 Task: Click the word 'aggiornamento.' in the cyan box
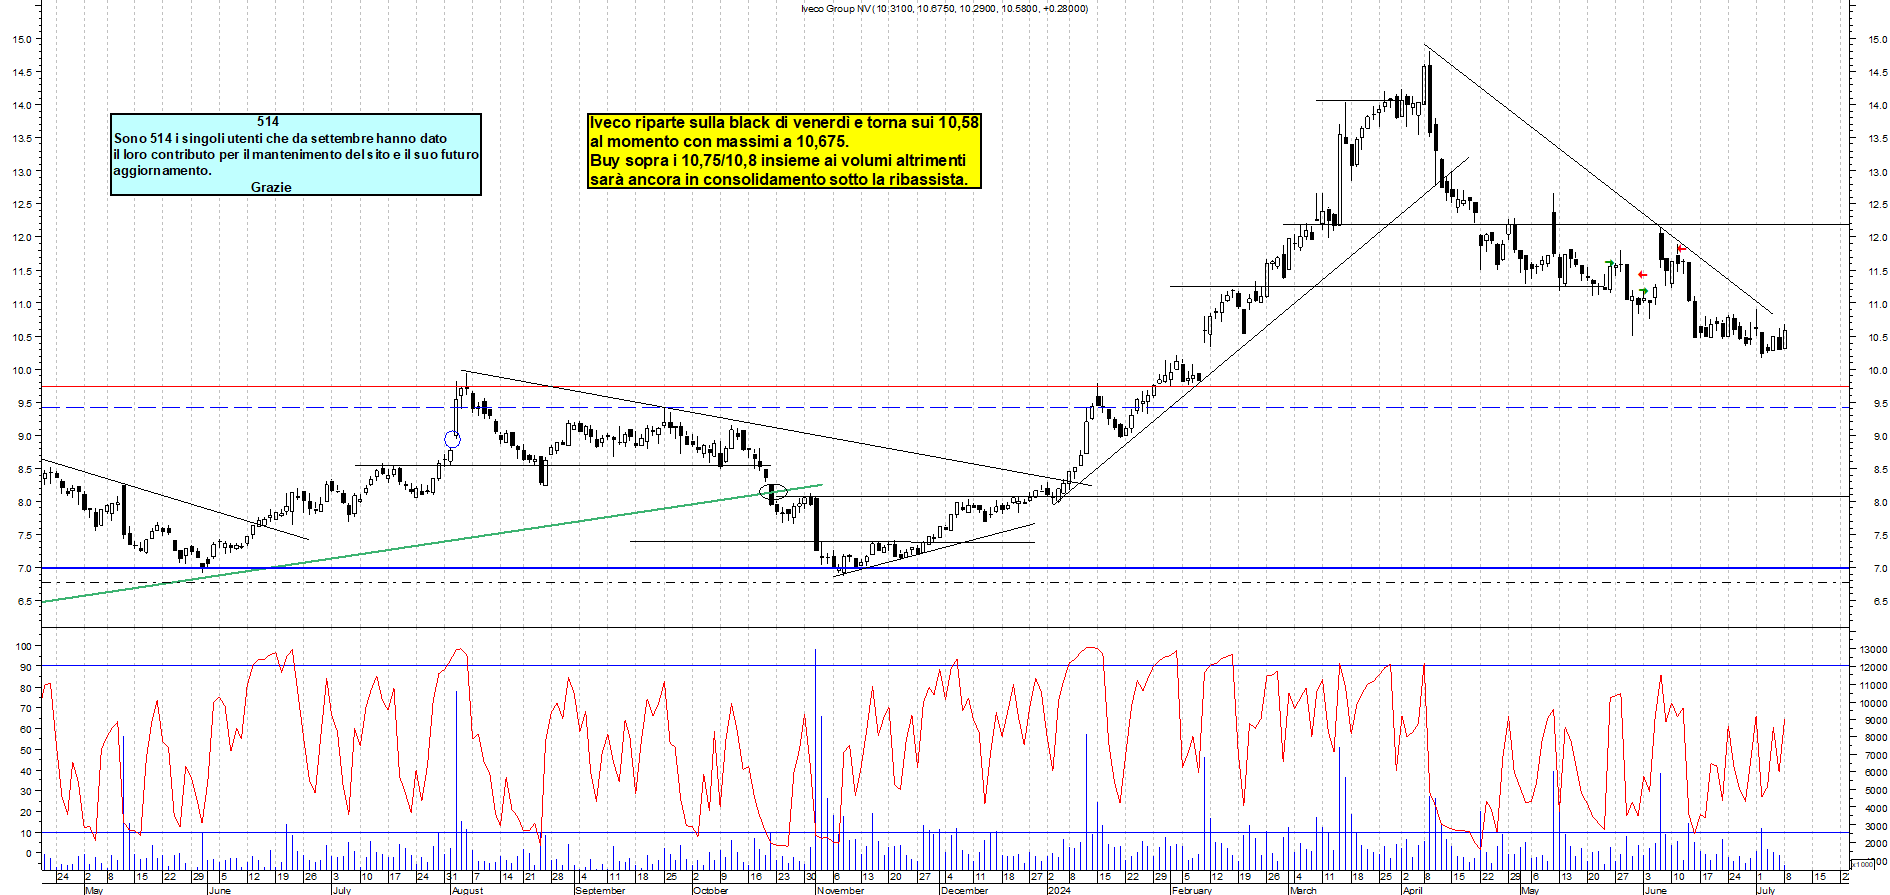[x=162, y=171]
